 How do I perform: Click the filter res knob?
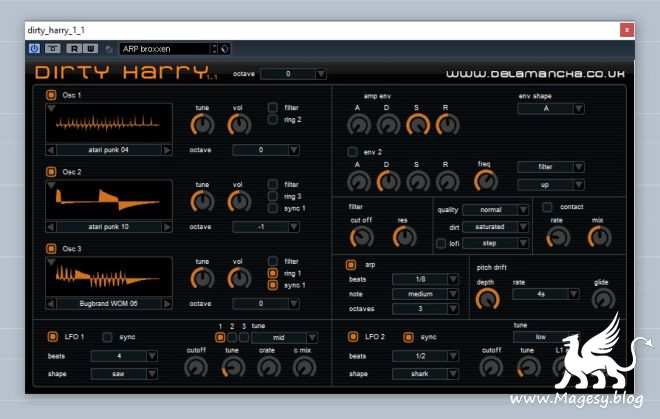click(404, 238)
